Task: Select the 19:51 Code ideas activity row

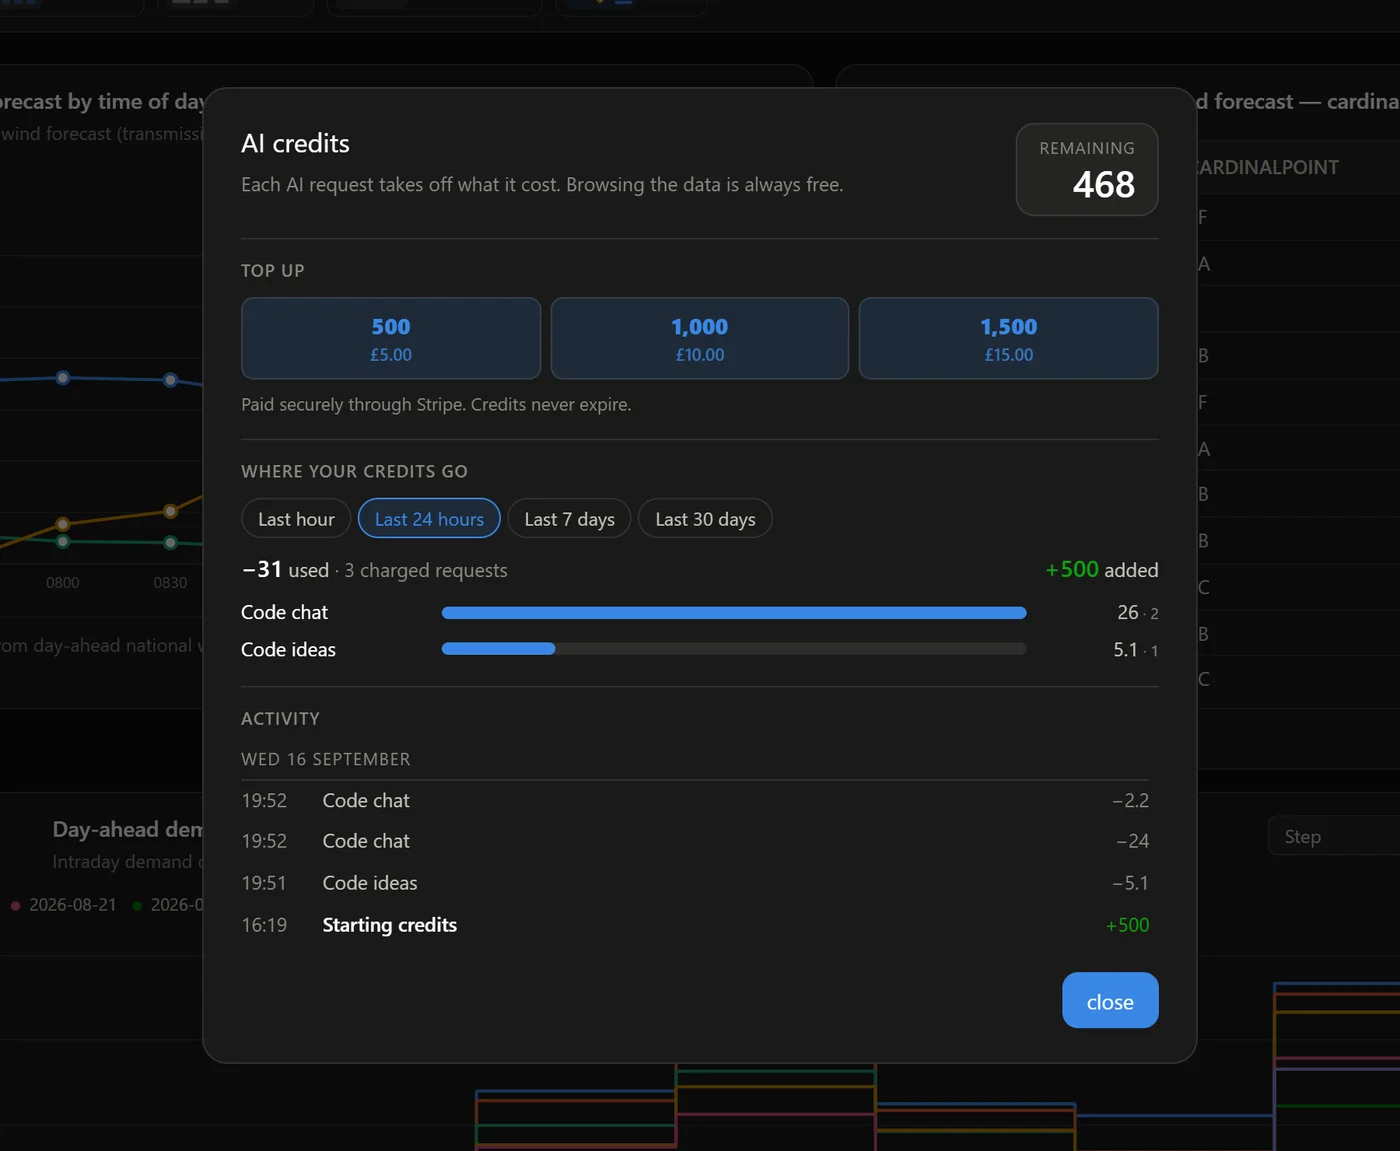Action: click(x=695, y=883)
